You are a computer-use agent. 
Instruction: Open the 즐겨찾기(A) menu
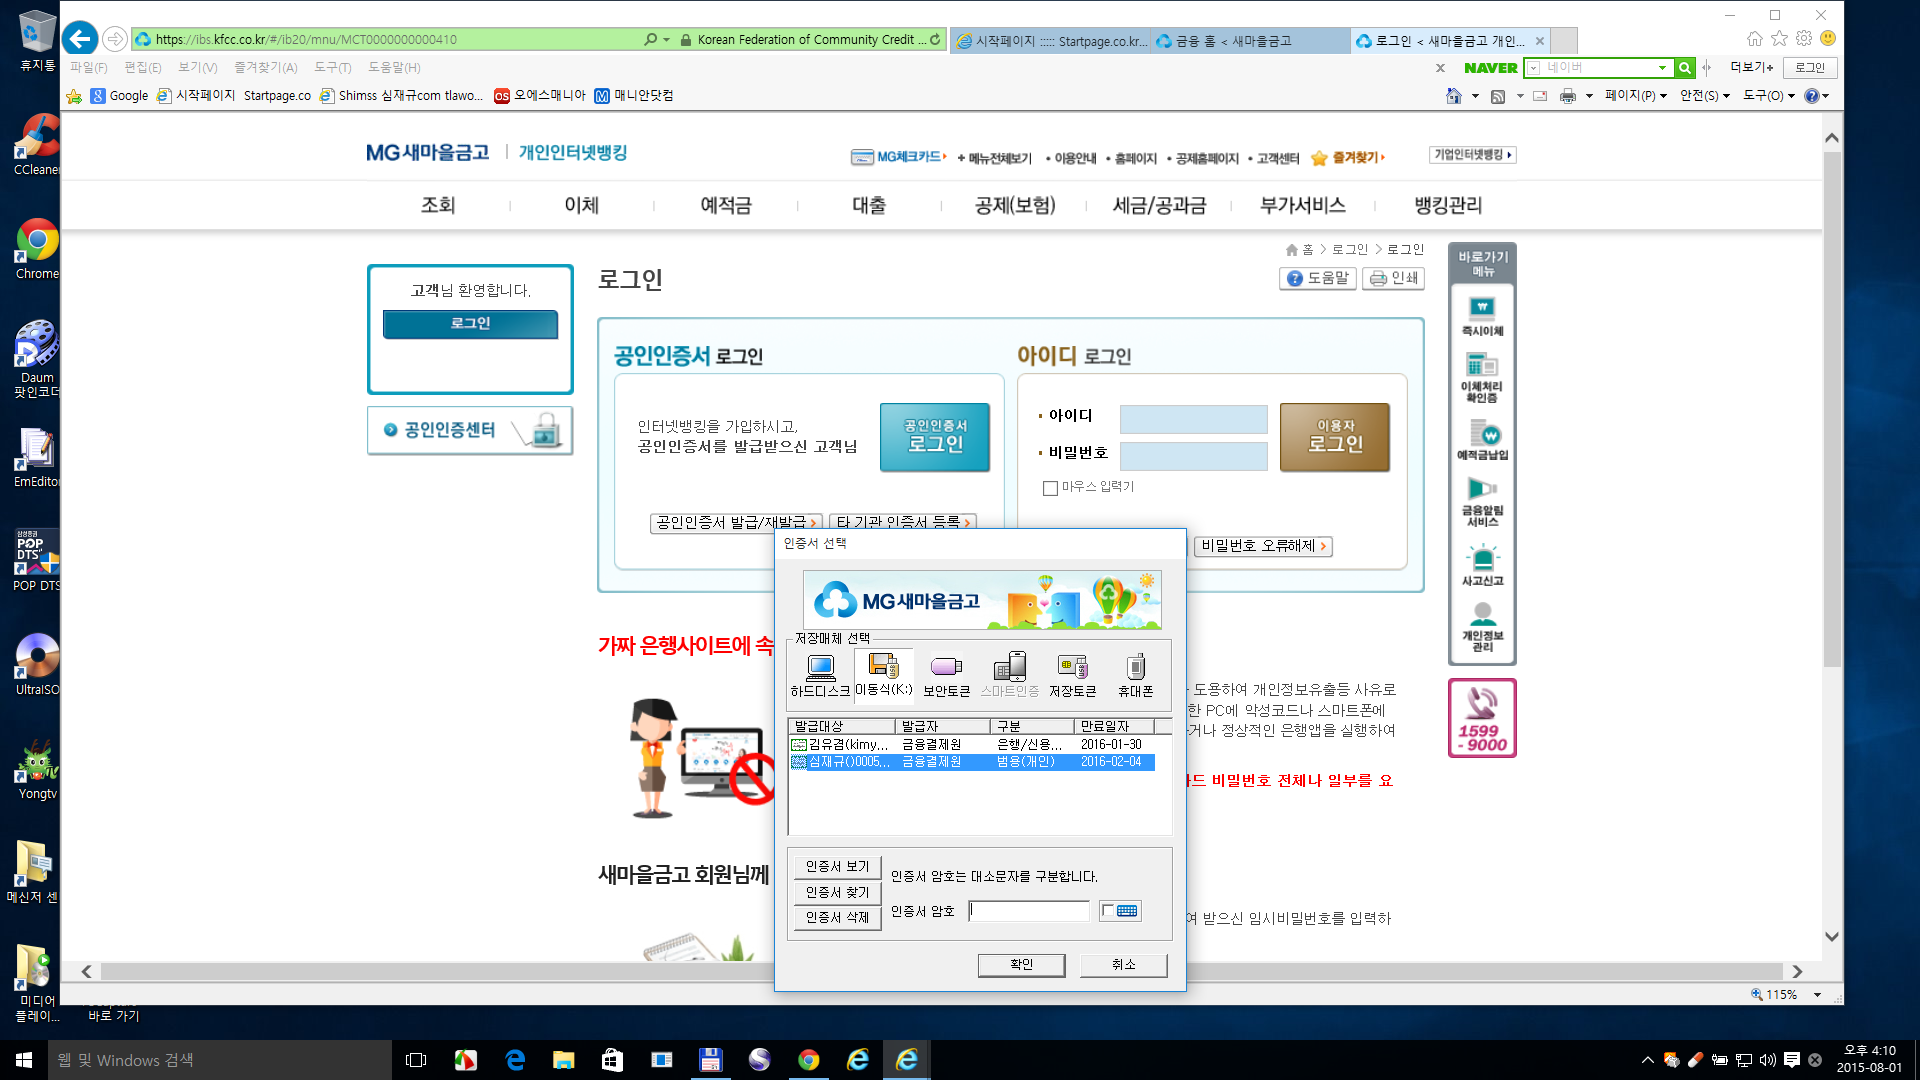266,67
